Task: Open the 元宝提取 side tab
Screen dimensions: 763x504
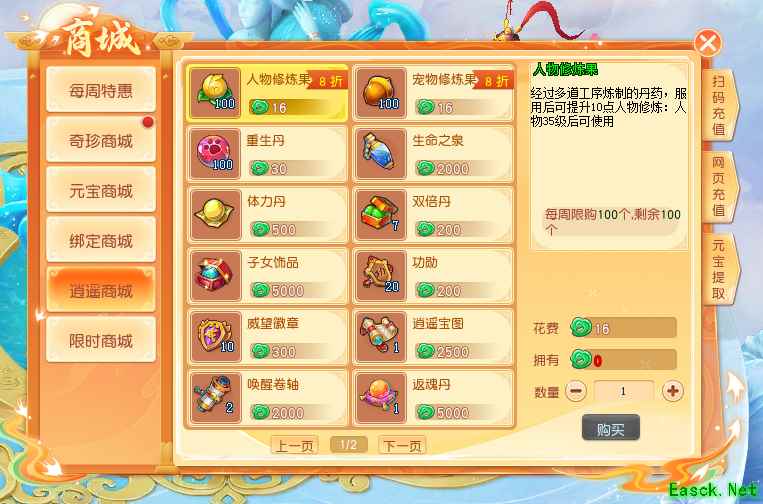Action: [719, 269]
